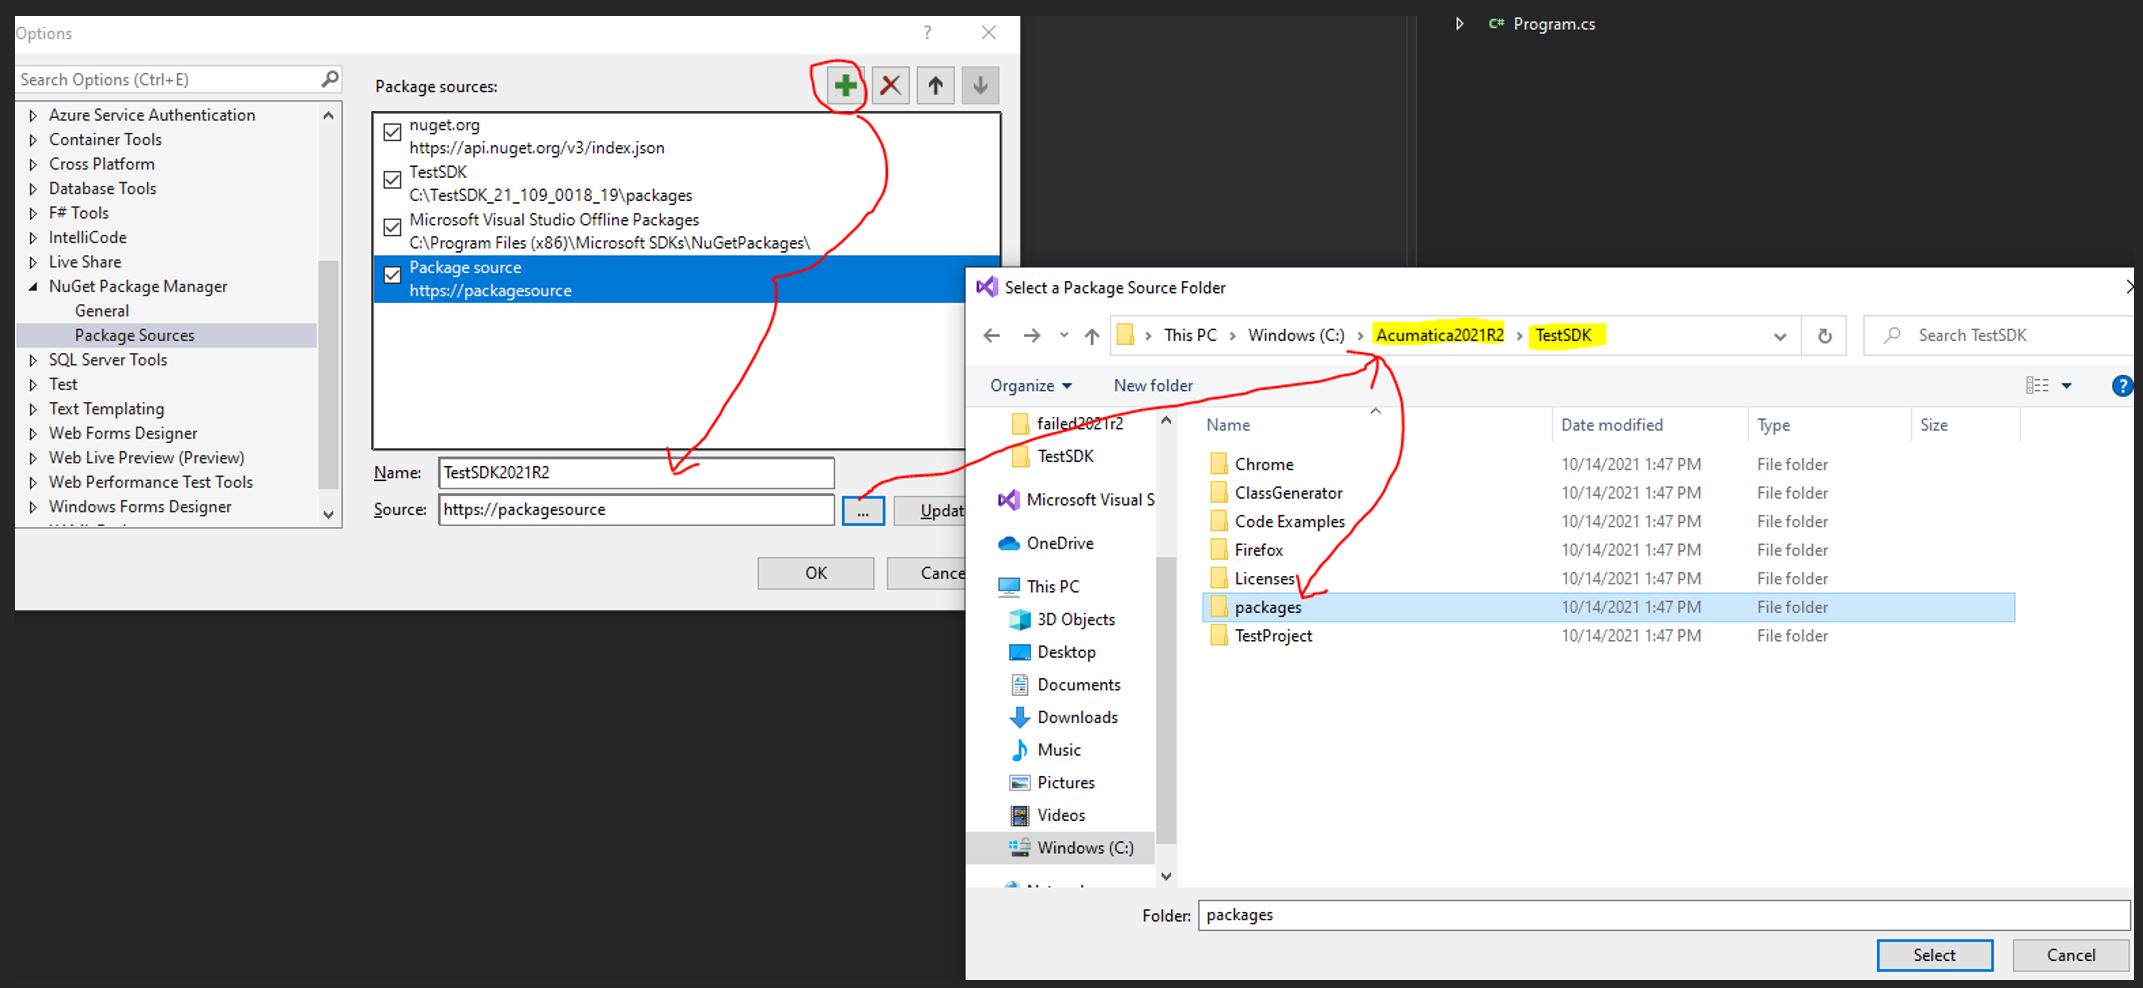This screenshot has width=2143, height=988.
Task: Click the browse ellipsis button beside Source
Action: [863, 511]
